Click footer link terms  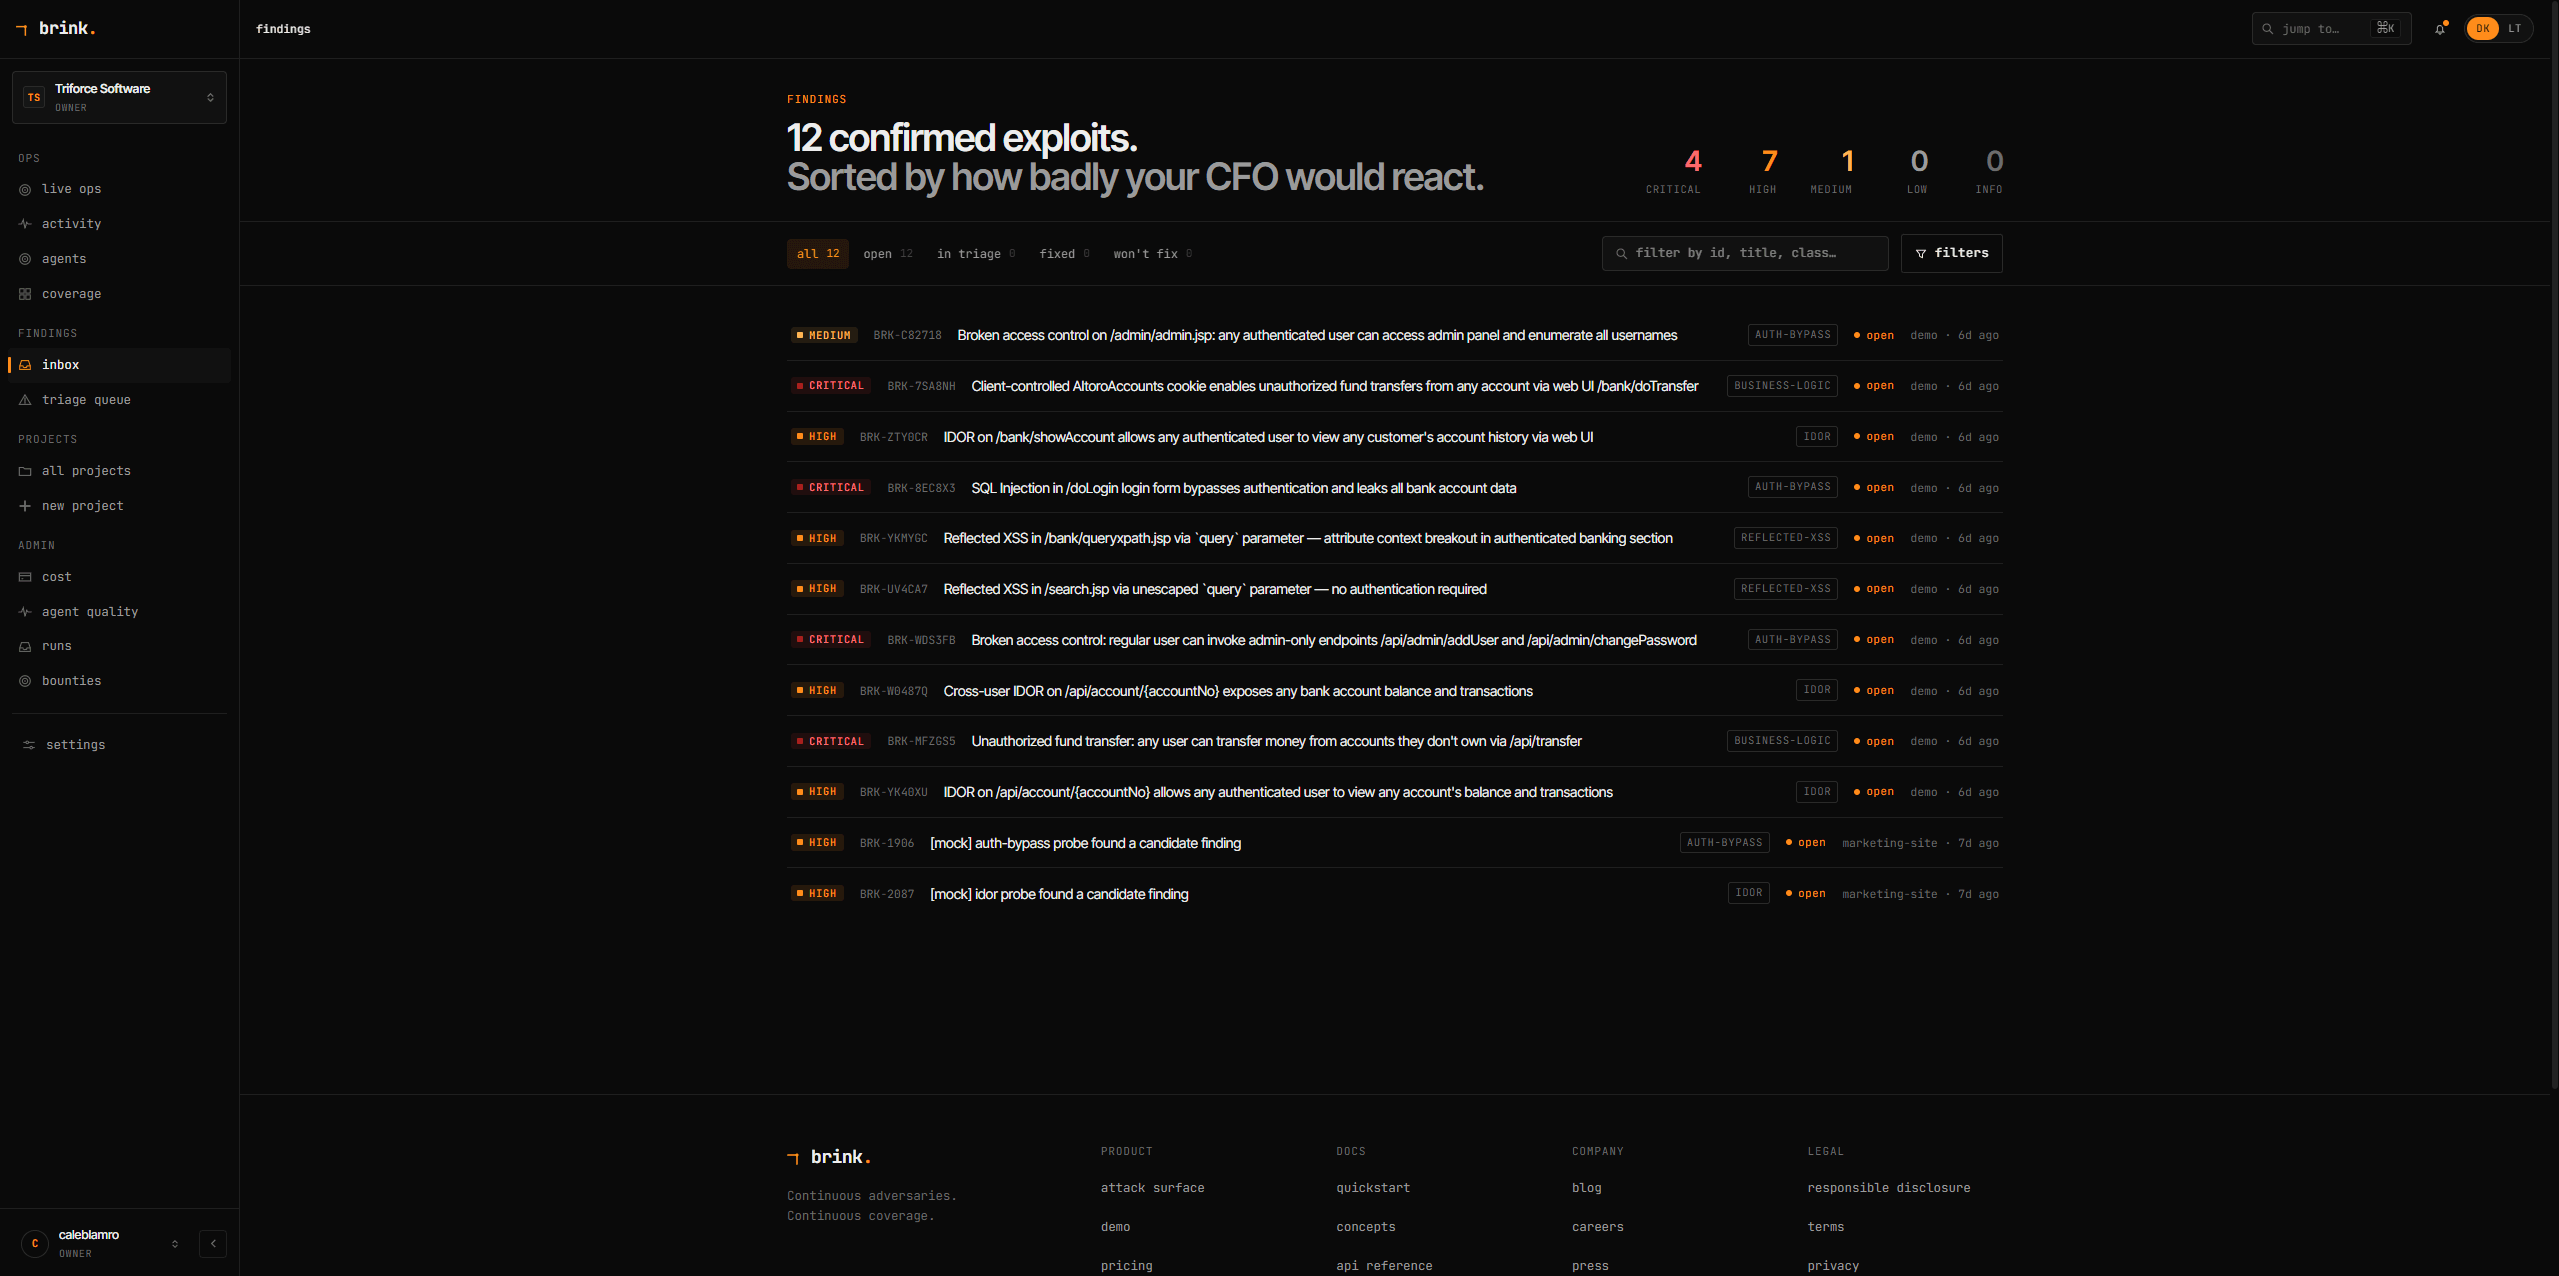point(1825,1227)
